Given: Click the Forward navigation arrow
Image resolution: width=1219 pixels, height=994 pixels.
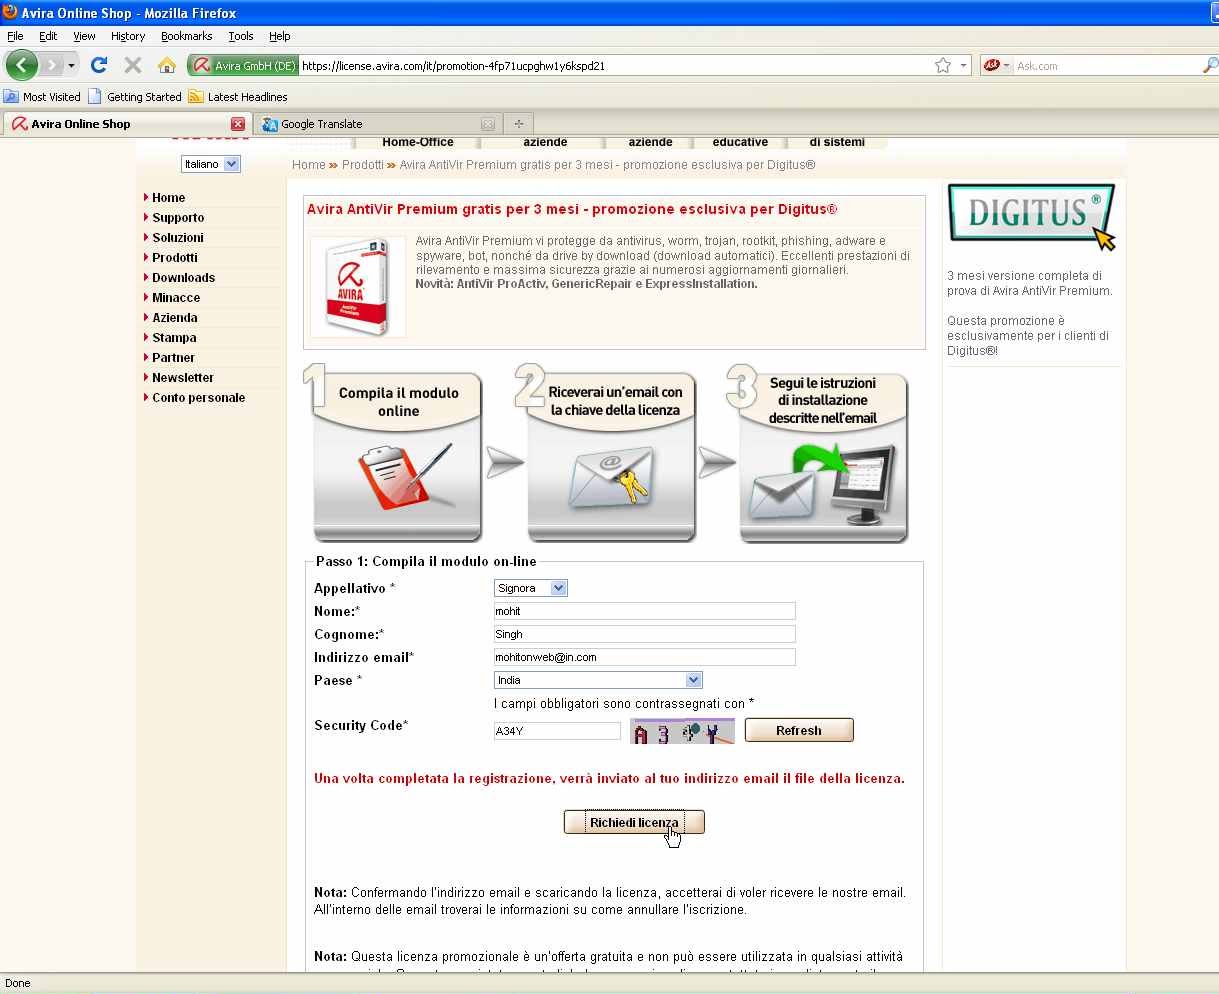Looking at the screenshot, I should (x=51, y=65).
